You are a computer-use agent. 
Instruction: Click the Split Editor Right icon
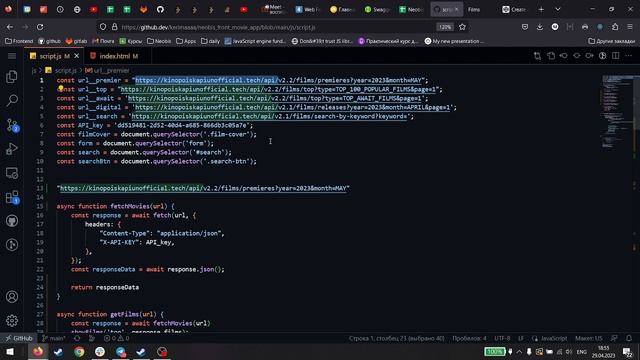pos(616,56)
